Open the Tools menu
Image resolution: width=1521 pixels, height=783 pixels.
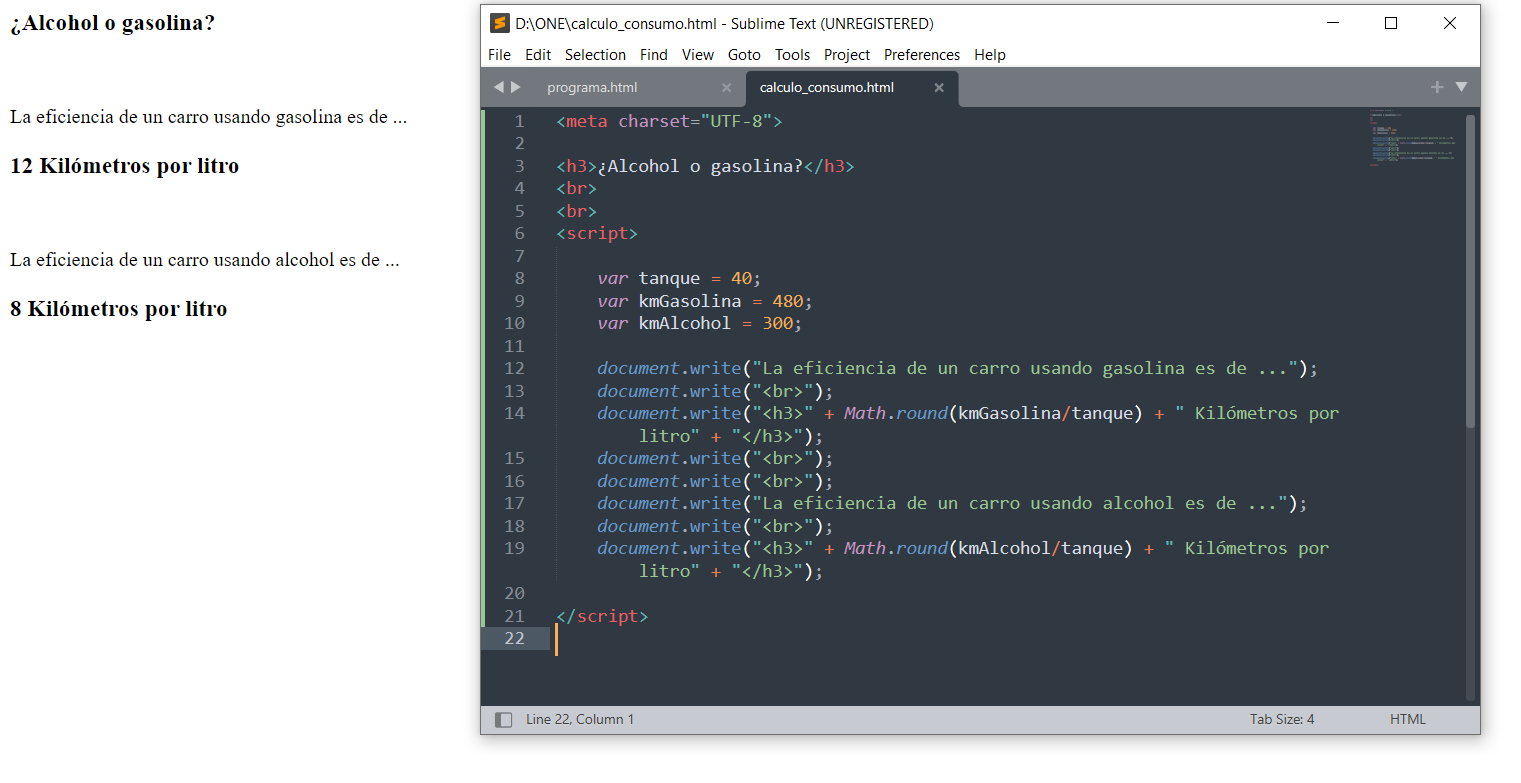point(792,55)
